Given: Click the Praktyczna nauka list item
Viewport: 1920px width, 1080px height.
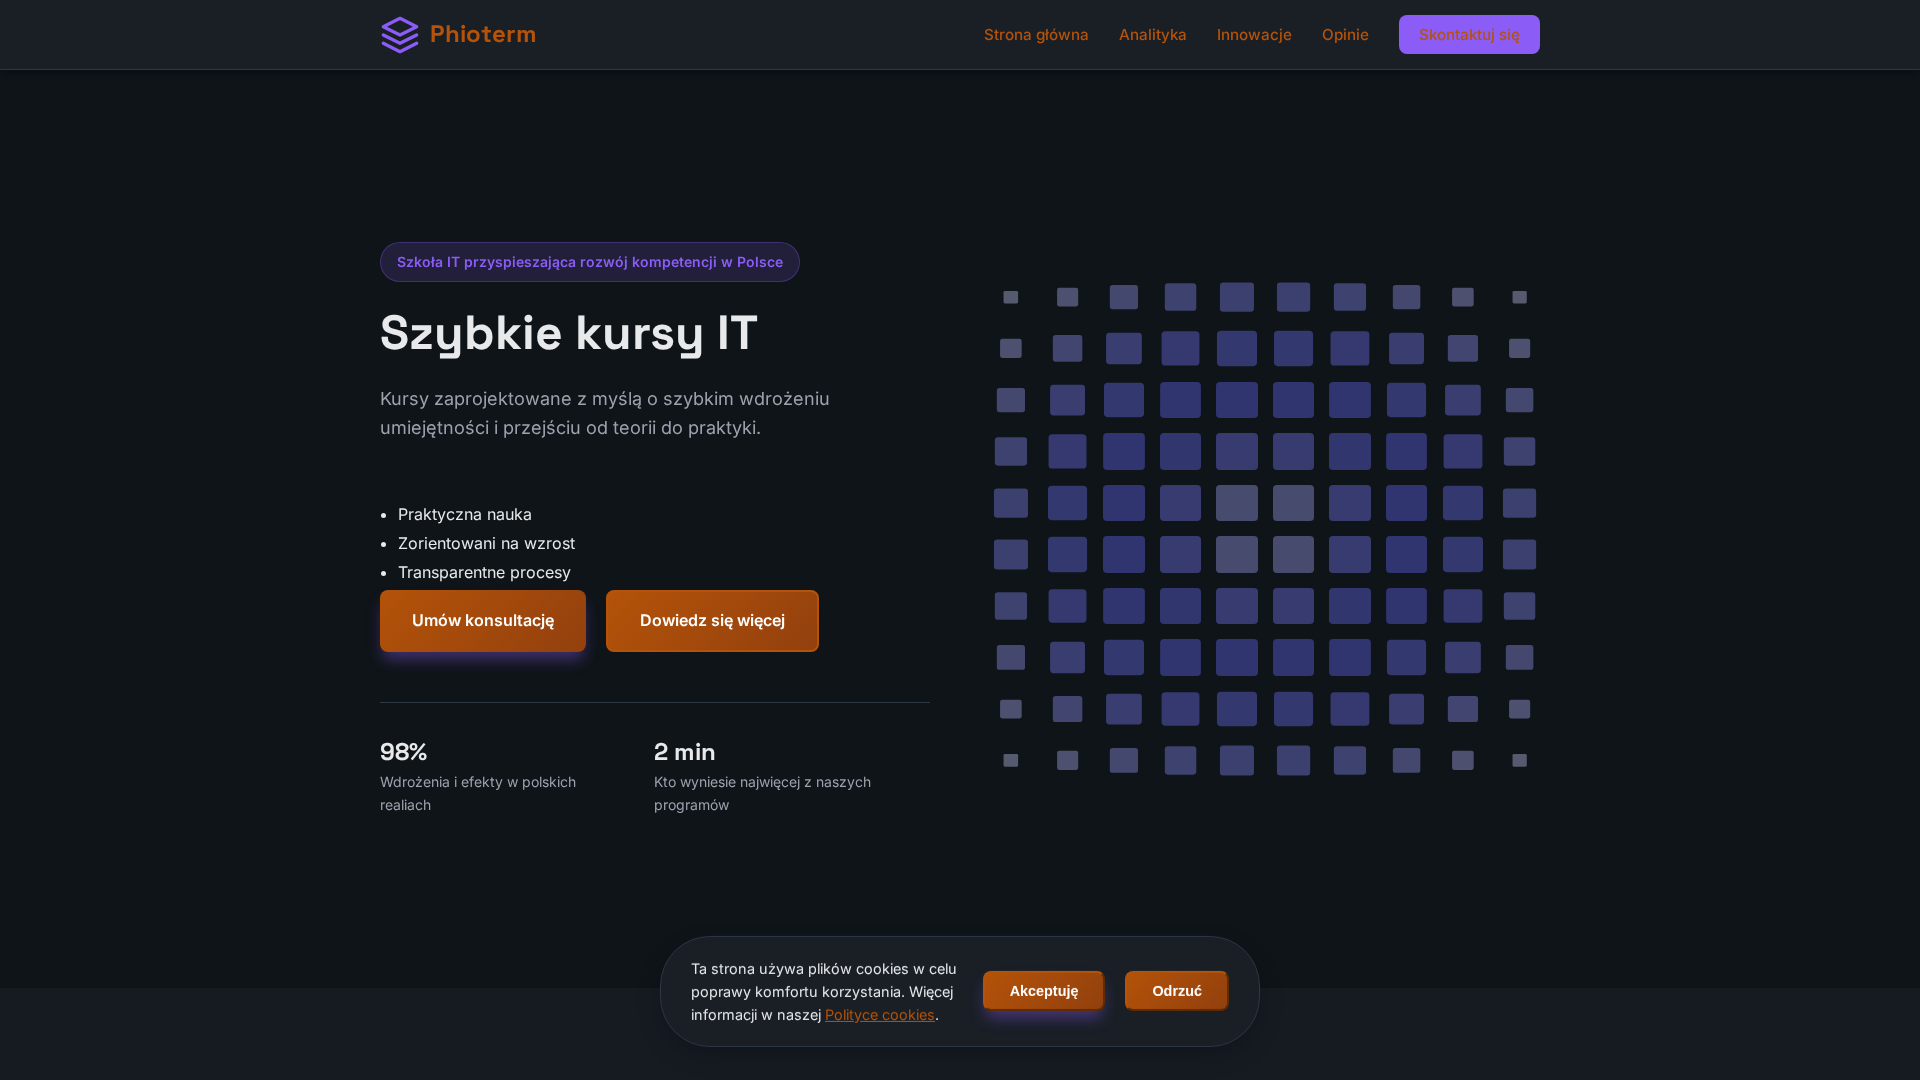Looking at the screenshot, I should (x=465, y=514).
